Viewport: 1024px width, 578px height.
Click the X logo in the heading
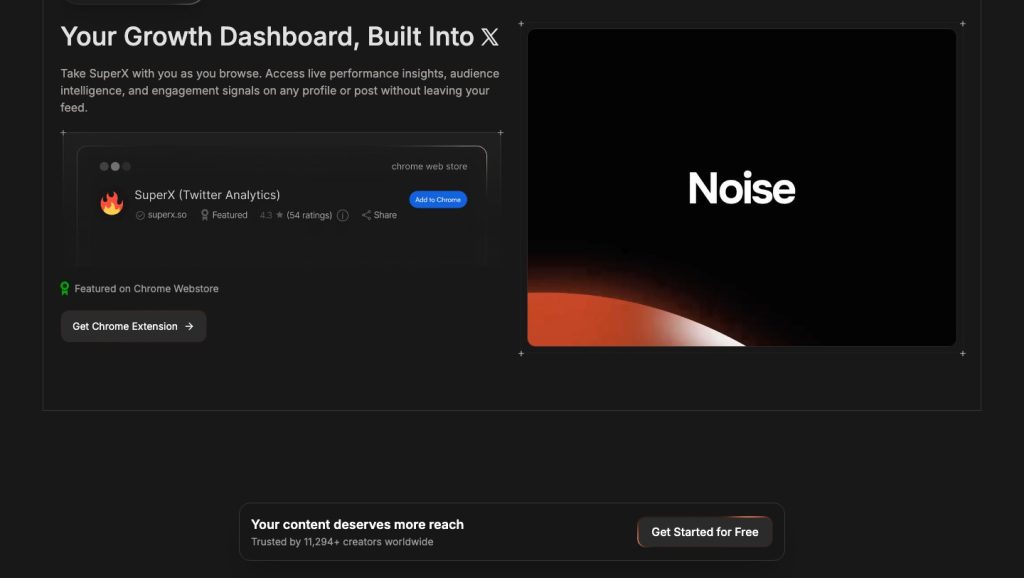(490, 37)
